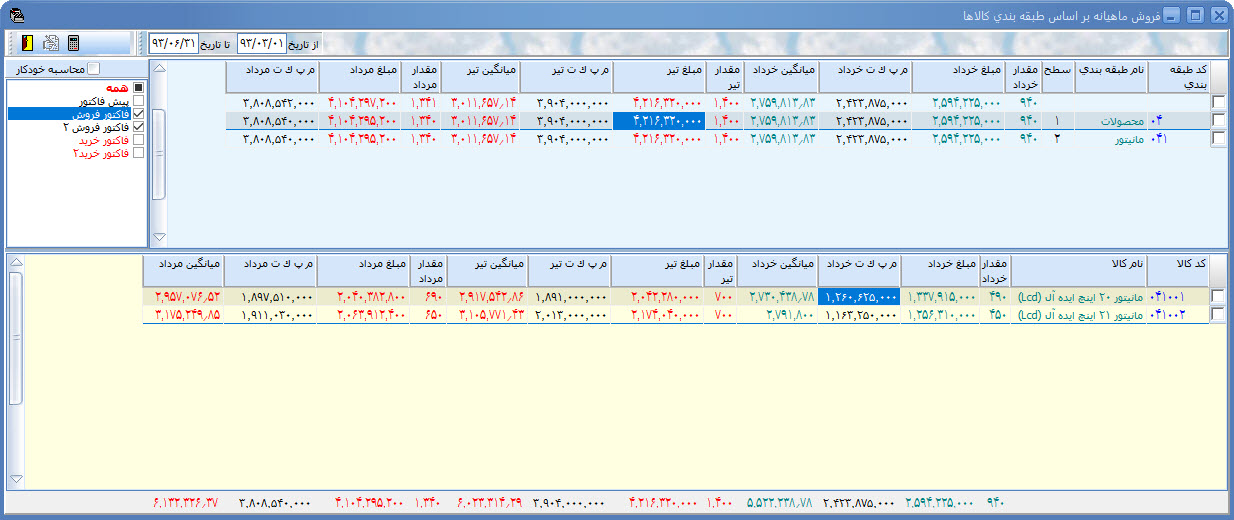Click the exit door icon in toolbar
1234x520 pixels.
[x=27, y=43]
